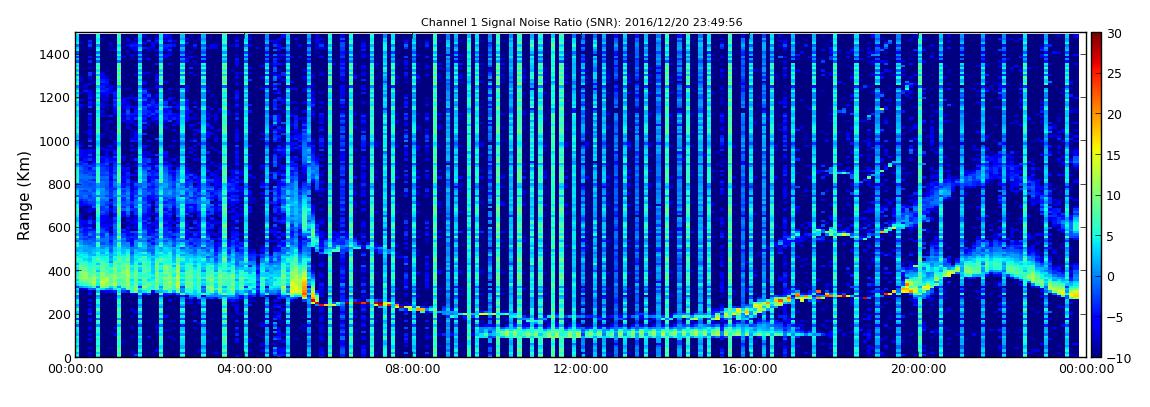
Task: Click the 1400 range tick label
Action: point(56,55)
